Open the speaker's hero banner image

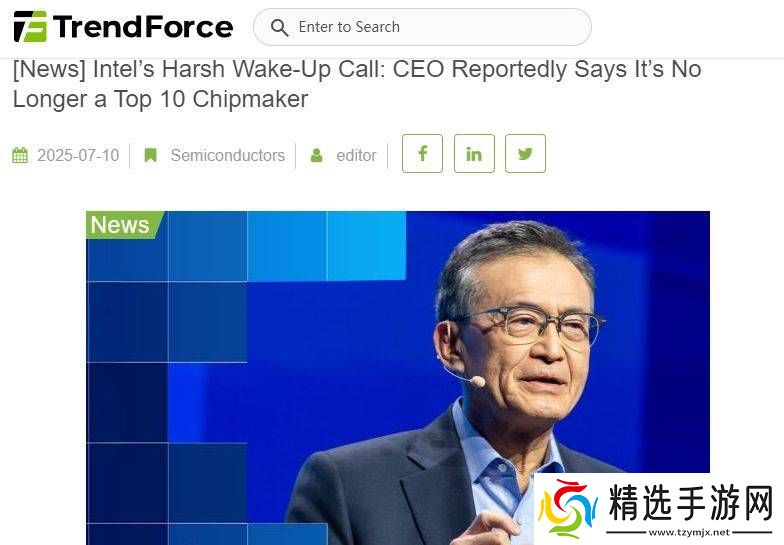pyautogui.click(x=398, y=378)
